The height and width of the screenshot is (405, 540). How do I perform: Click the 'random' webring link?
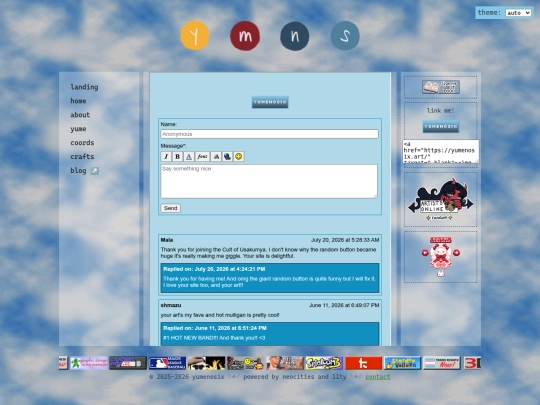(439, 218)
